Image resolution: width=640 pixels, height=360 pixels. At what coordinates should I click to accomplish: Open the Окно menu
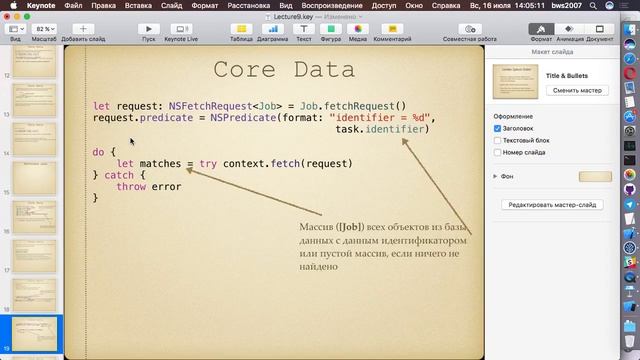coord(414,6)
